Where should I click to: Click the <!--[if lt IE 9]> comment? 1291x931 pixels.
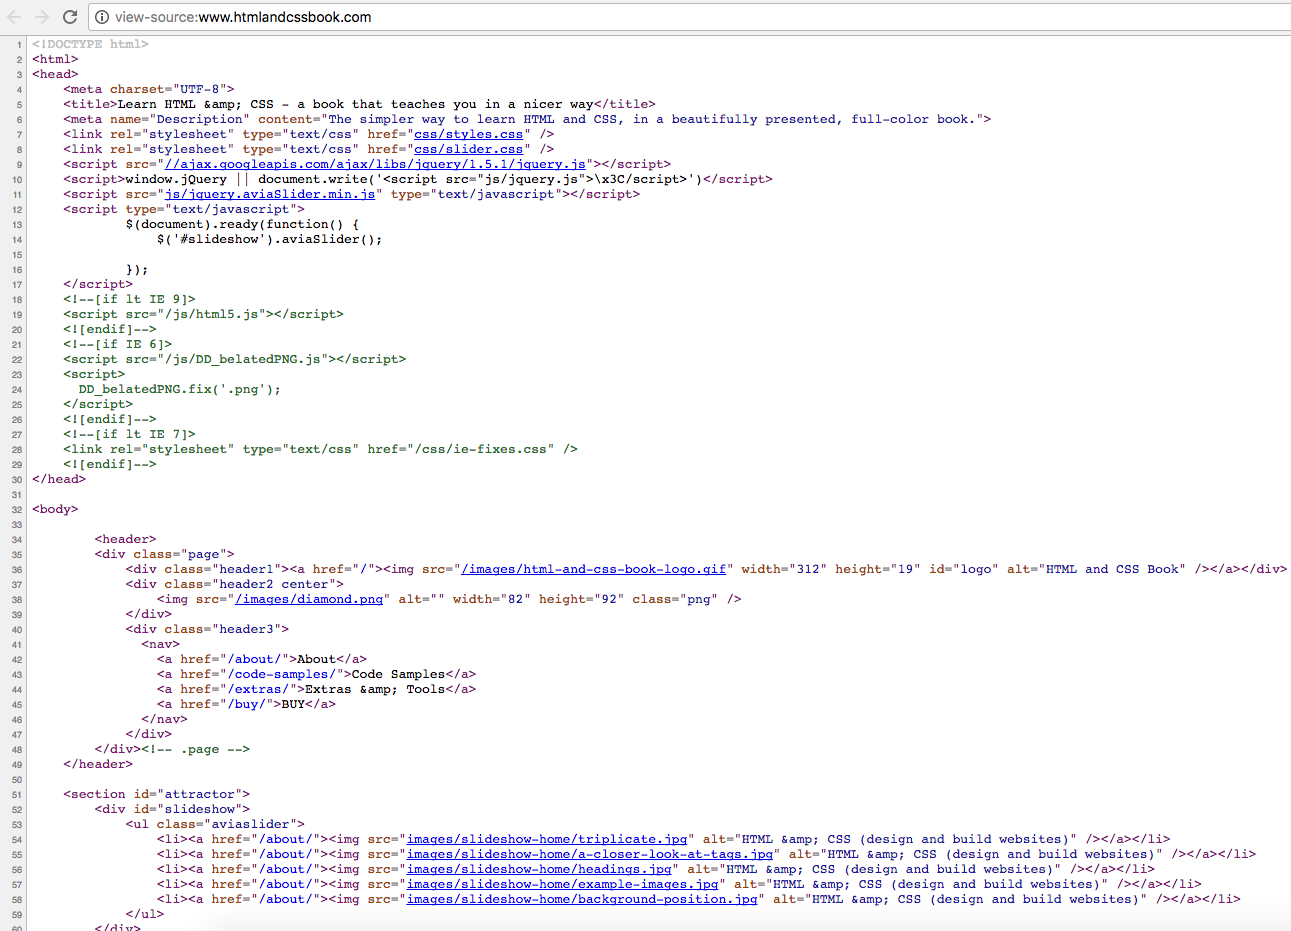pos(129,299)
